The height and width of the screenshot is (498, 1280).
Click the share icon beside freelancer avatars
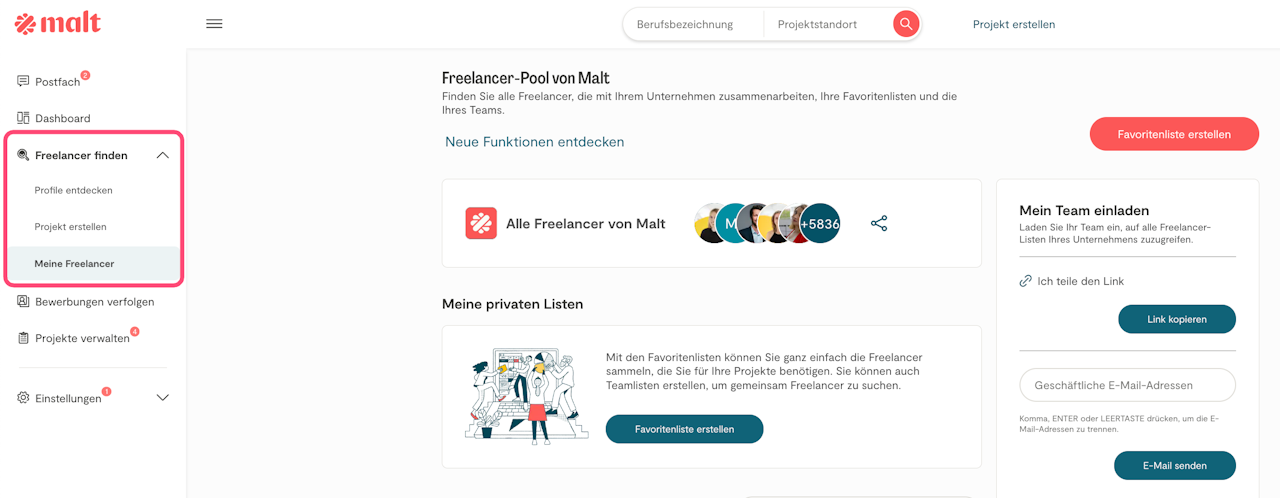point(879,223)
